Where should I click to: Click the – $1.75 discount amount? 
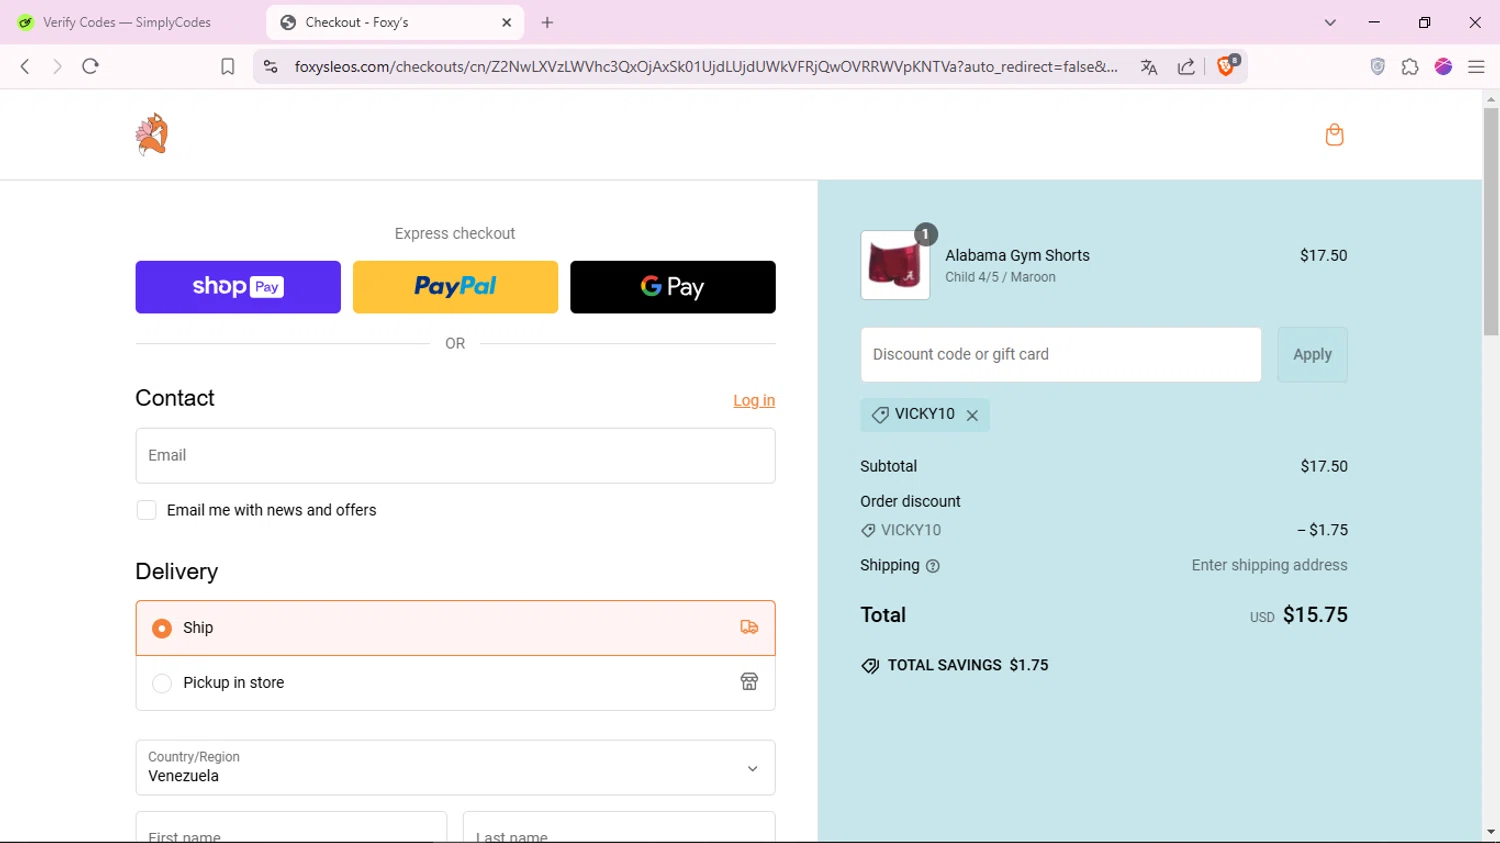point(1322,530)
